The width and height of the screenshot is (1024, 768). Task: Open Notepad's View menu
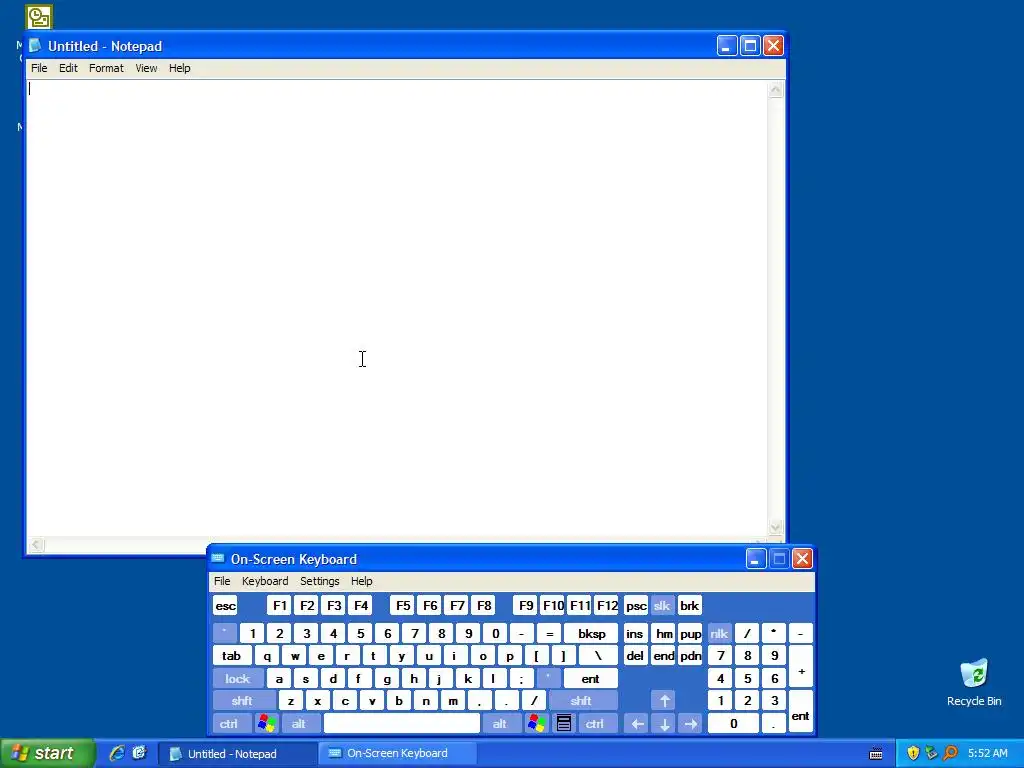(146, 68)
